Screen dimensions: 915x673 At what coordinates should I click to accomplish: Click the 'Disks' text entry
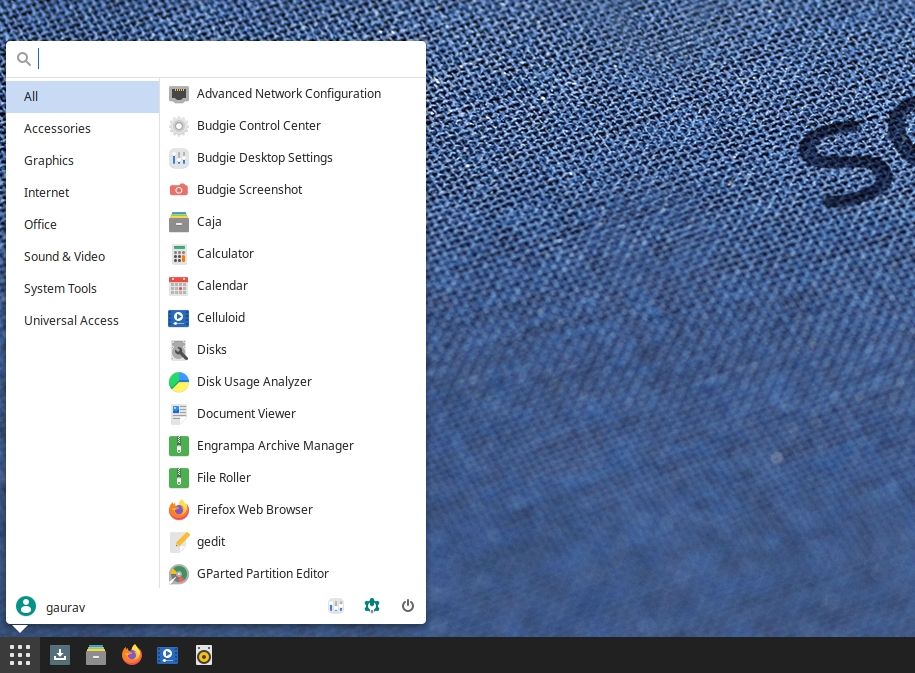pos(211,350)
